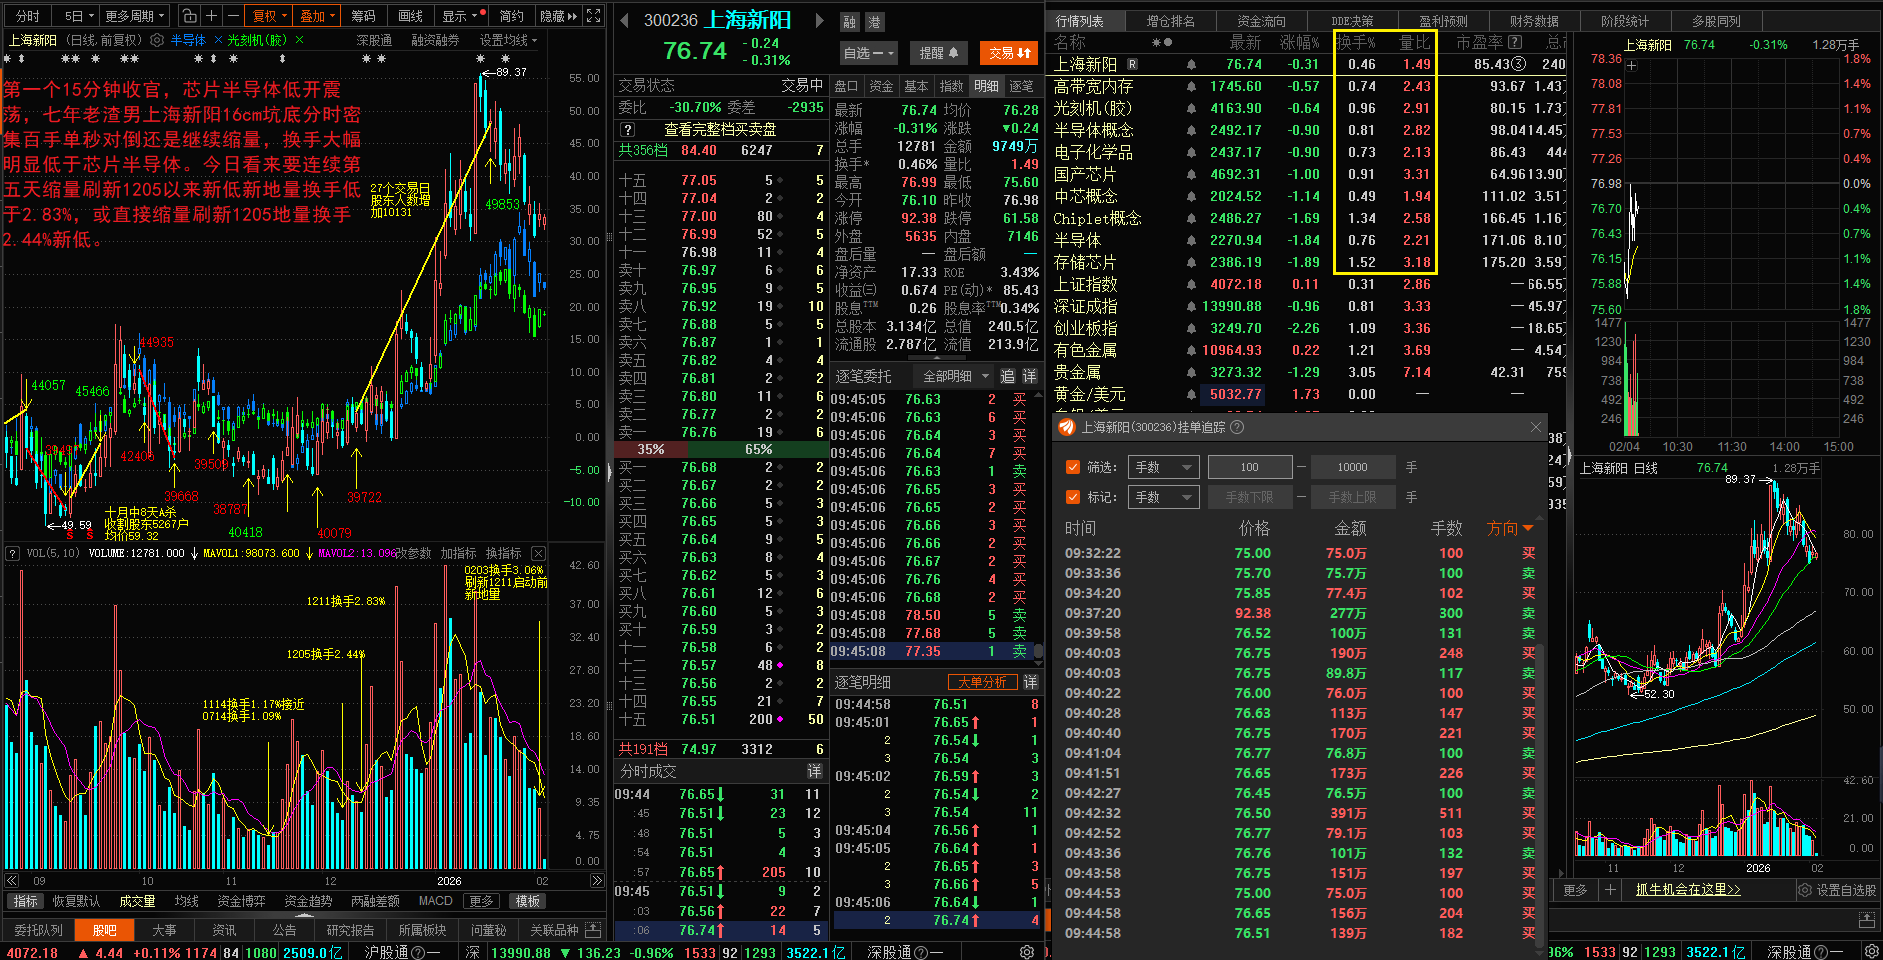Screen dimensions: 1883x960
Task: Toggle 画线 drawing tools
Action: click(410, 16)
